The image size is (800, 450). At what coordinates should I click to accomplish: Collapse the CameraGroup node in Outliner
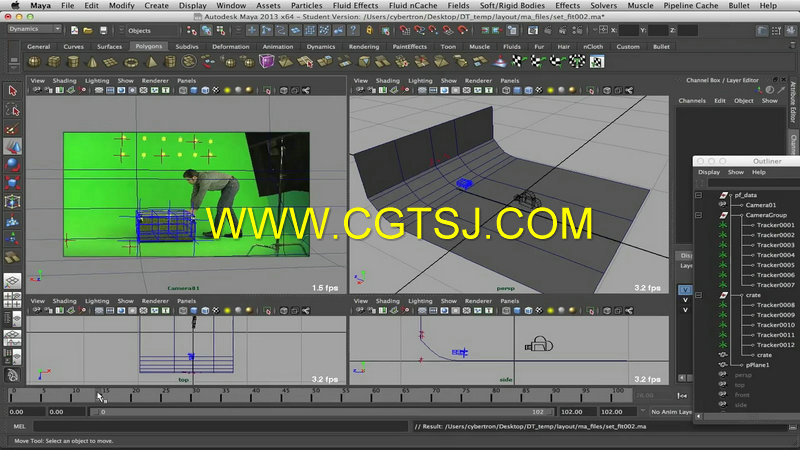coord(698,215)
